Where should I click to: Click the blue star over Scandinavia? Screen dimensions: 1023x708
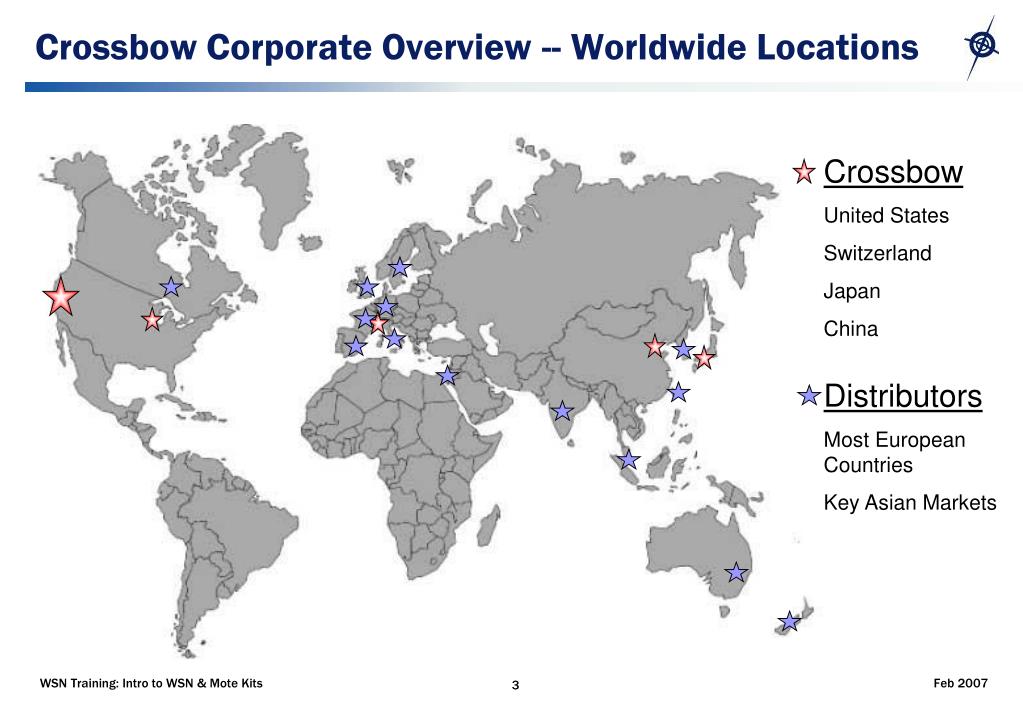tap(399, 267)
